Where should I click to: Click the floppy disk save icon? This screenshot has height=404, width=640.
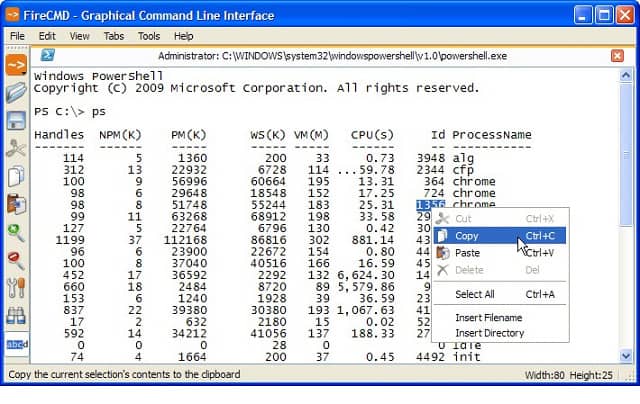click(x=16, y=121)
